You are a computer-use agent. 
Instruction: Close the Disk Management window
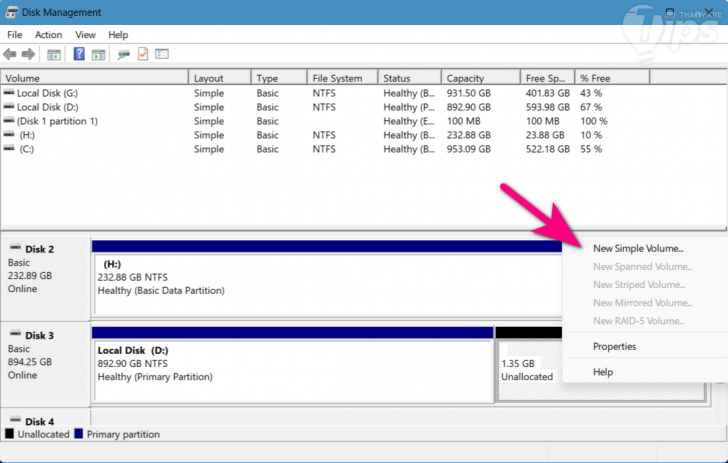pyautogui.click(x=709, y=12)
